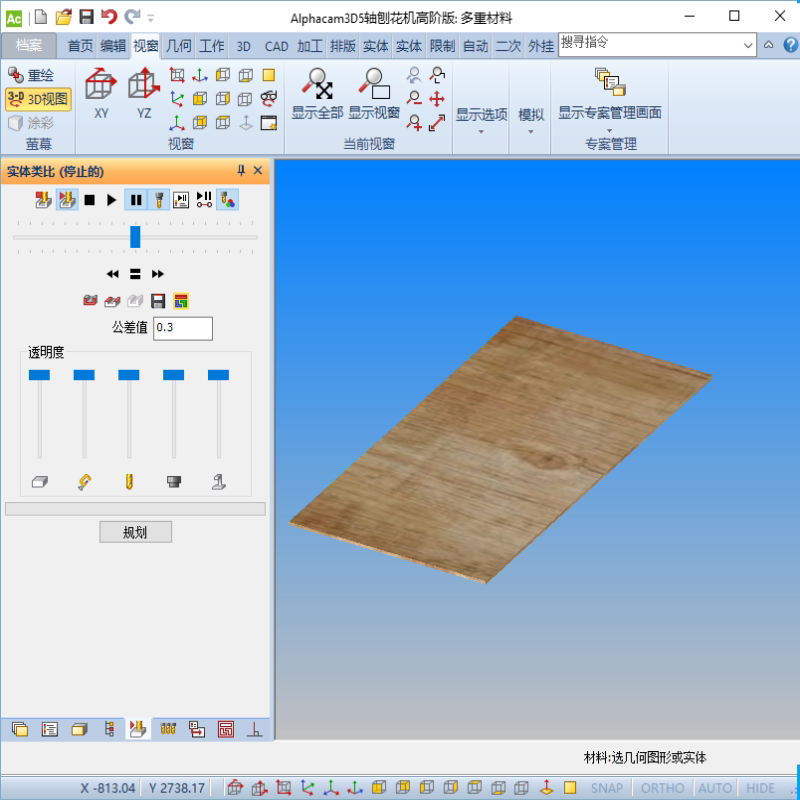800x800 pixels.
Task: Click the step-by-operation play icon
Action: click(x=181, y=199)
